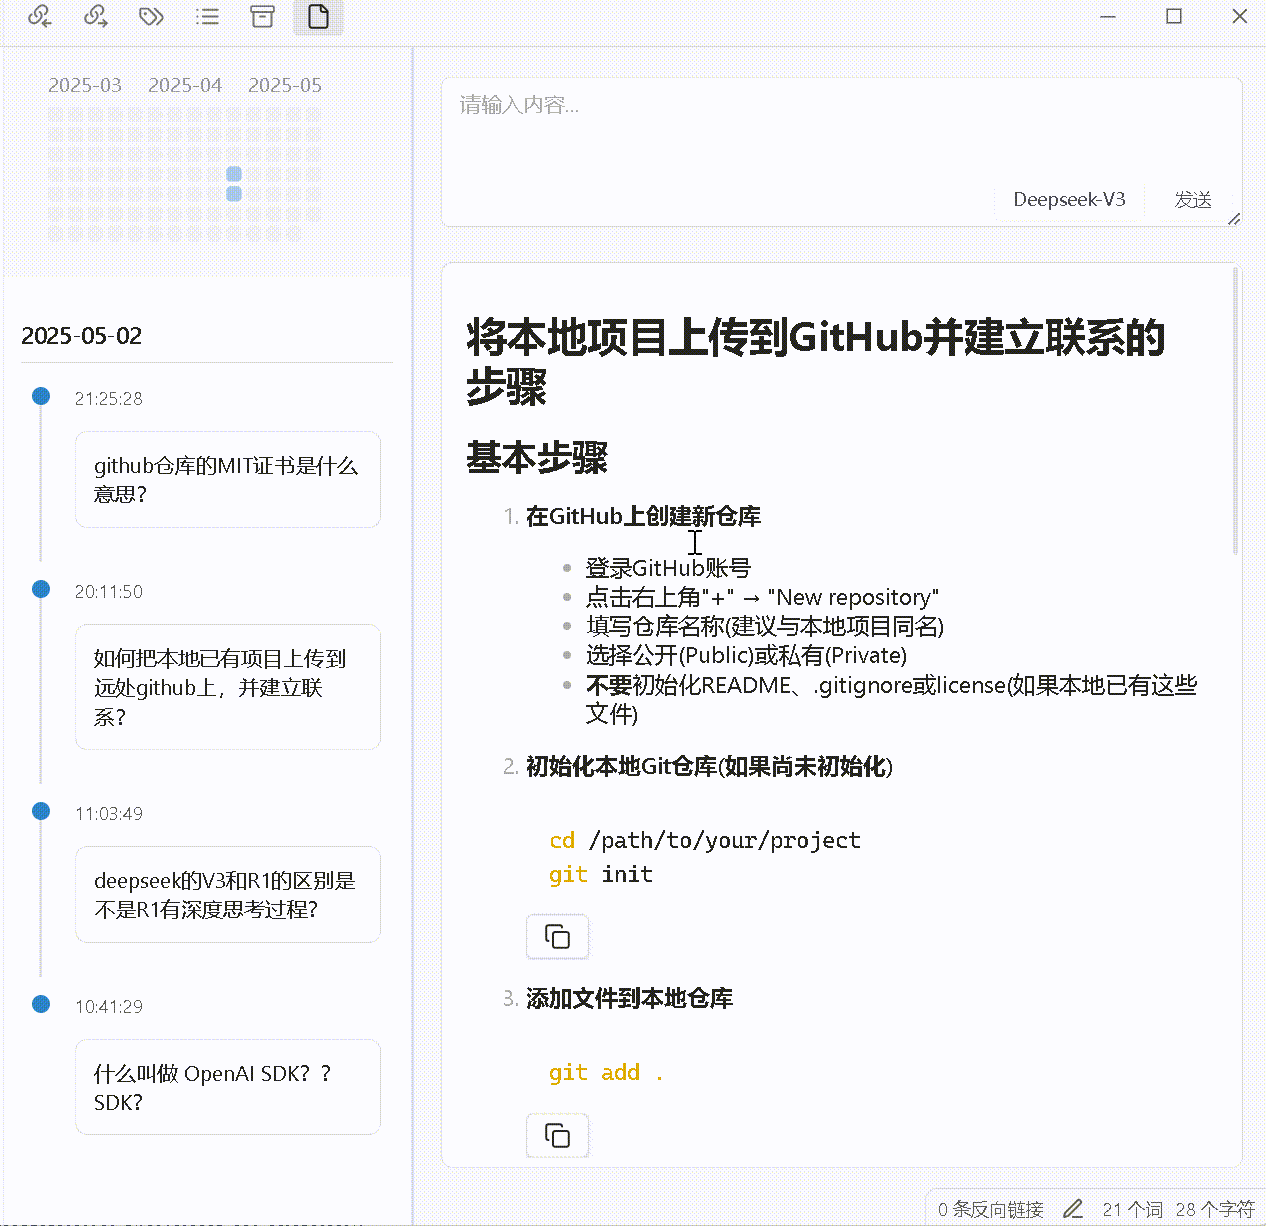This screenshot has width=1266, height=1226.
Task: Copy the 'git add .' code block
Action: click(557, 1136)
